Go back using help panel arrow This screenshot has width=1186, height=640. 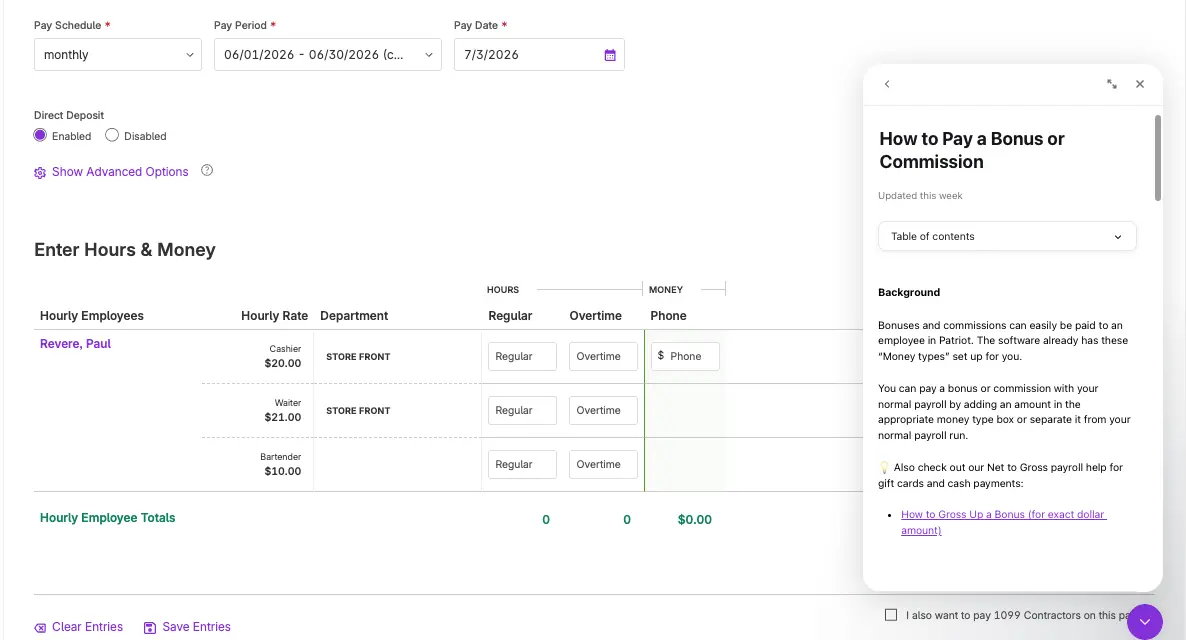[886, 84]
